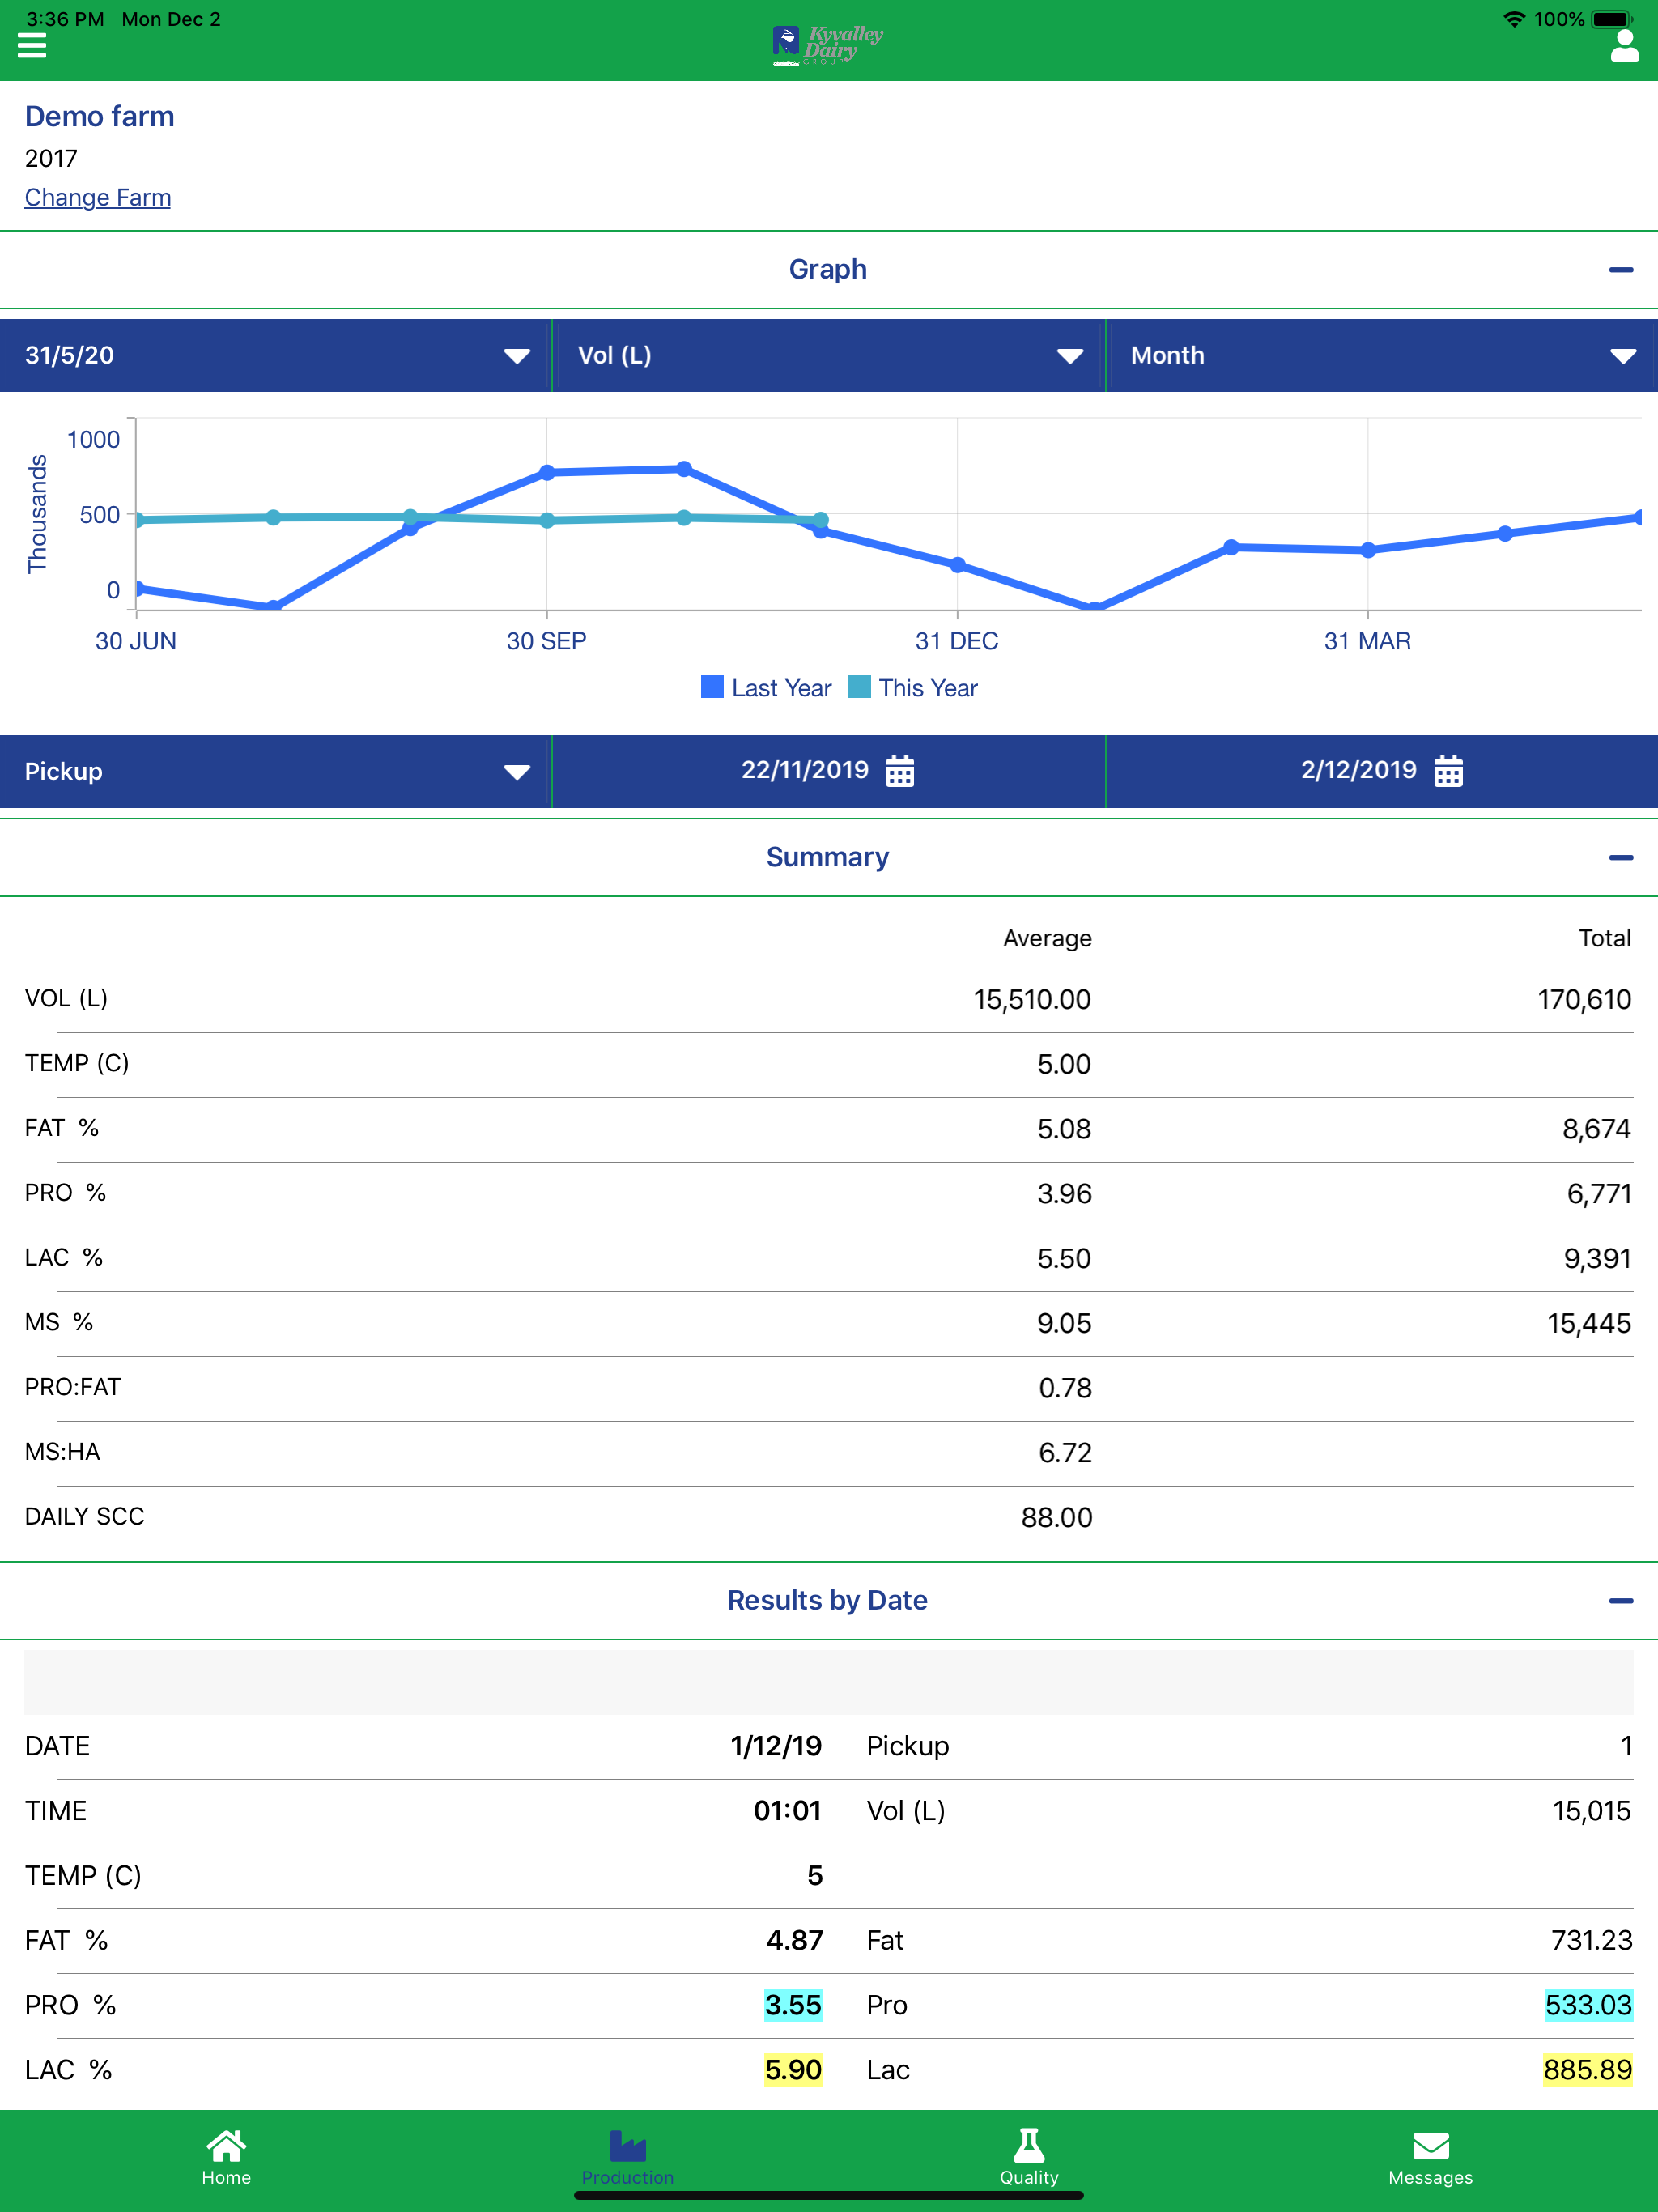Screen dimensions: 1658x2212
Task: Tap the DAILY SCC average 88.00
Action: (x=1057, y=1518)
